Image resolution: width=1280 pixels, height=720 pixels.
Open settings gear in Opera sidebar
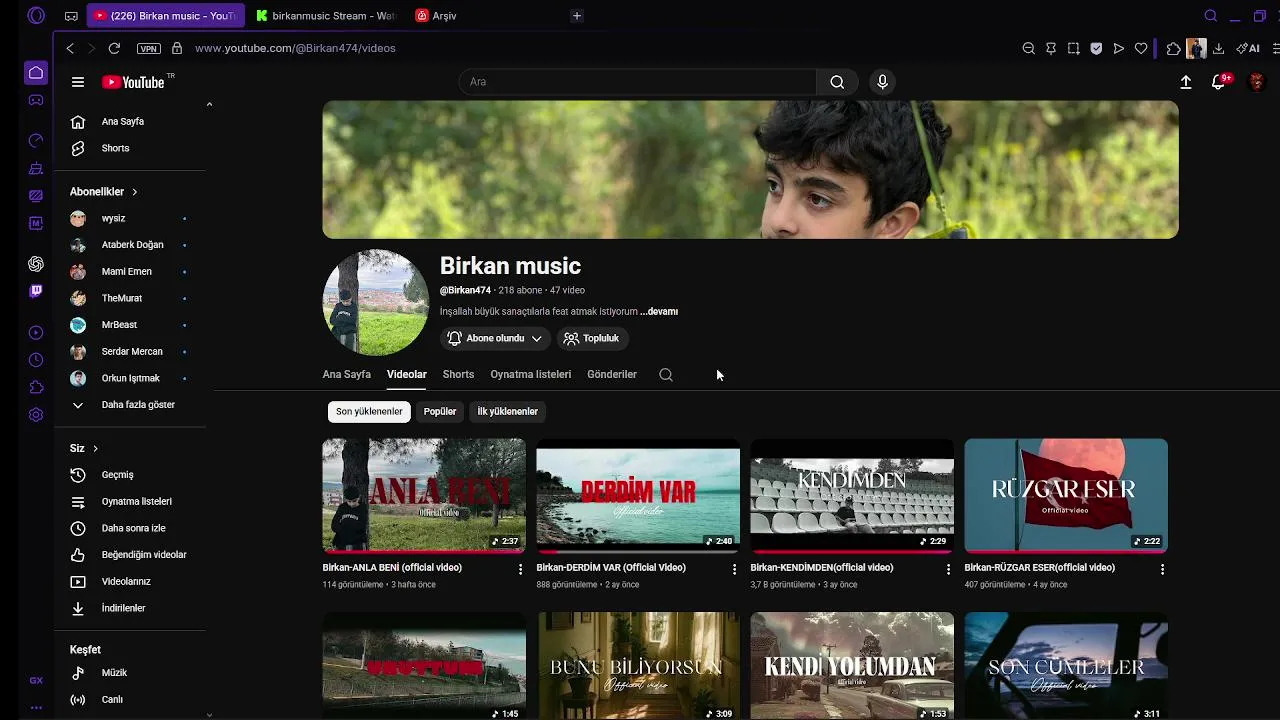36,414
